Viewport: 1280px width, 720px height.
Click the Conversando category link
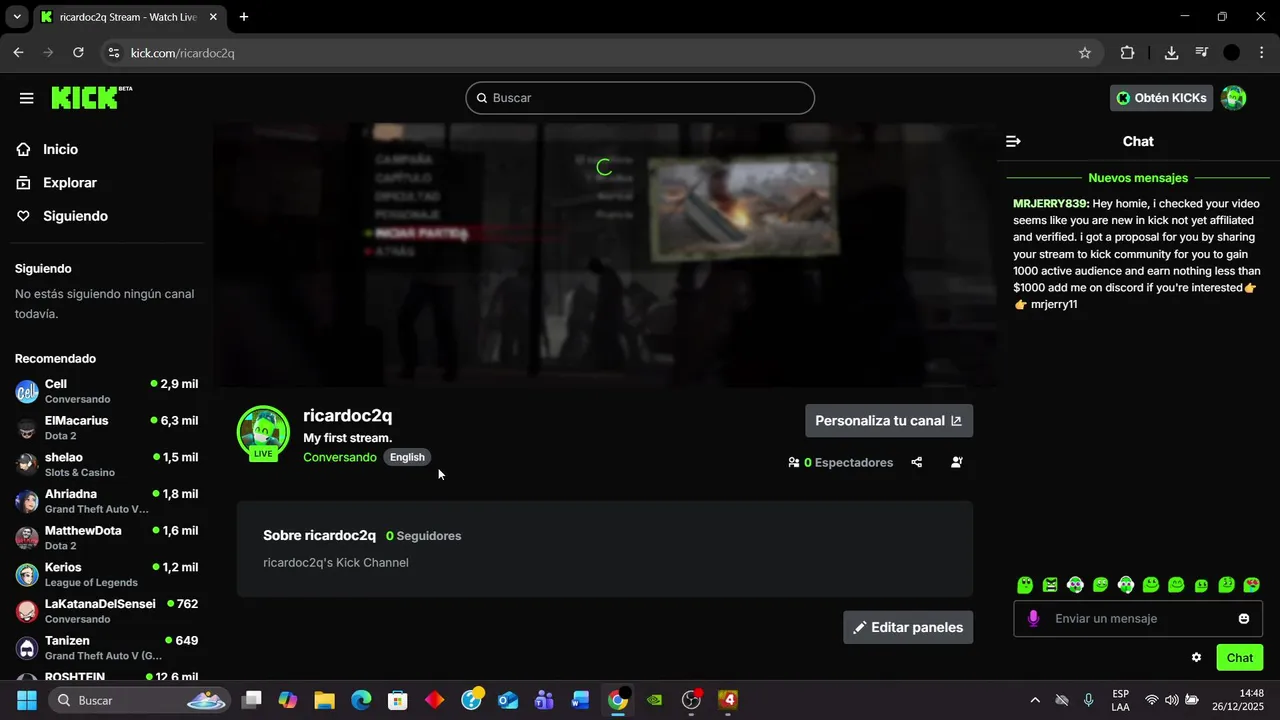pyautogui.click(x=340, y=457)
